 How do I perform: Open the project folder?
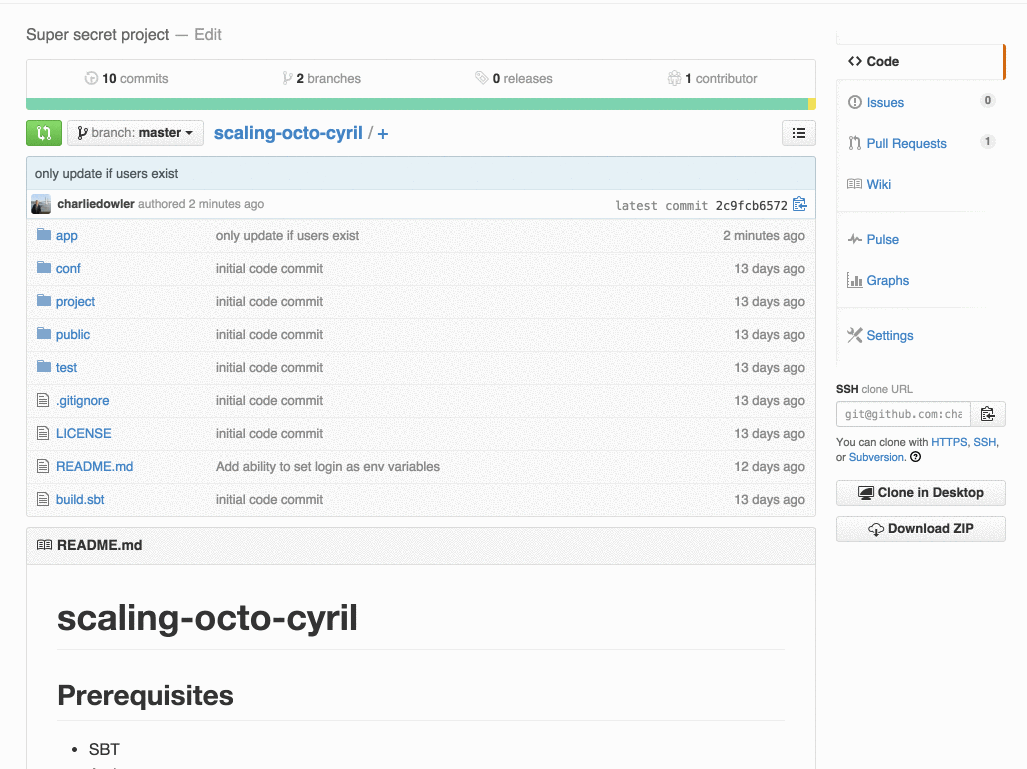pos(75,301)
